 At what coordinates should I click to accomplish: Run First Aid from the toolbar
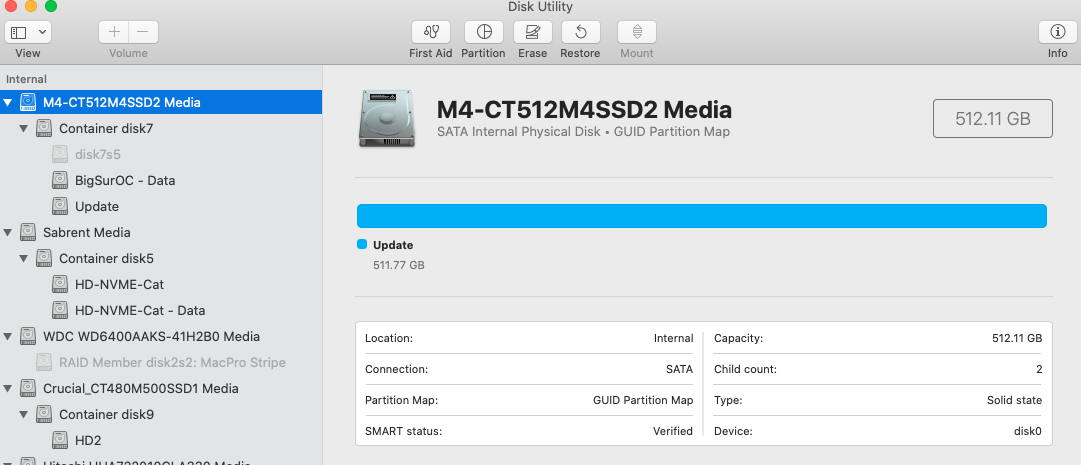430,32
